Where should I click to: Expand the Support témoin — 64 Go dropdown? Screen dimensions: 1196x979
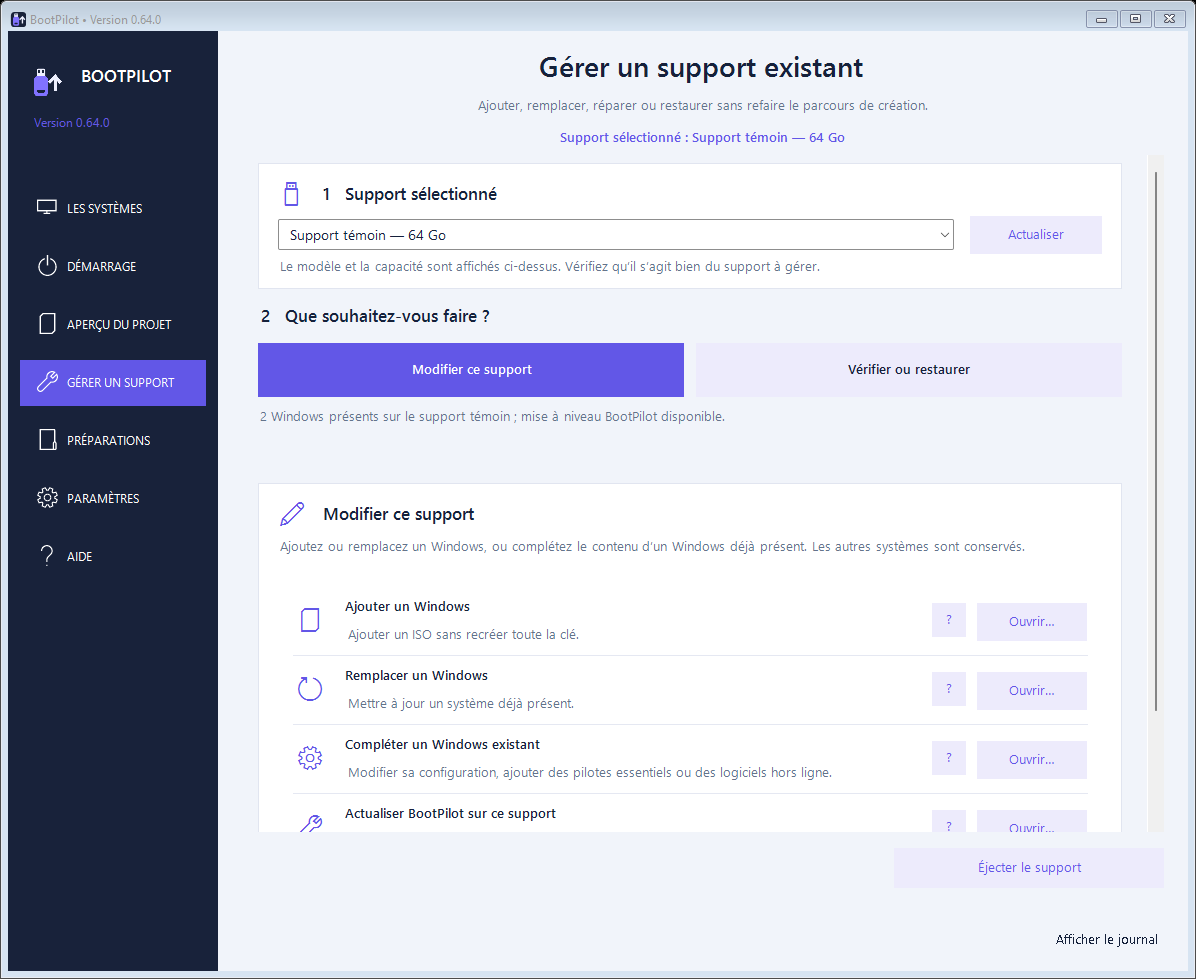(616, 235)
